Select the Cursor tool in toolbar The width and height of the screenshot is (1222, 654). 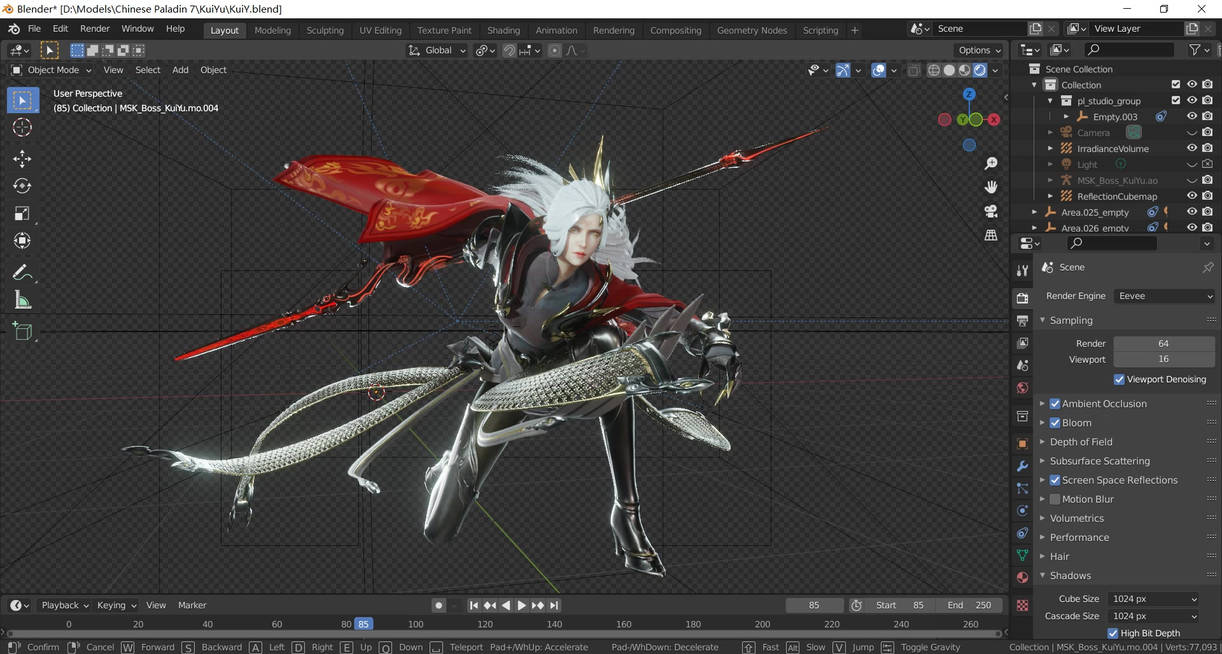[22, 128]
